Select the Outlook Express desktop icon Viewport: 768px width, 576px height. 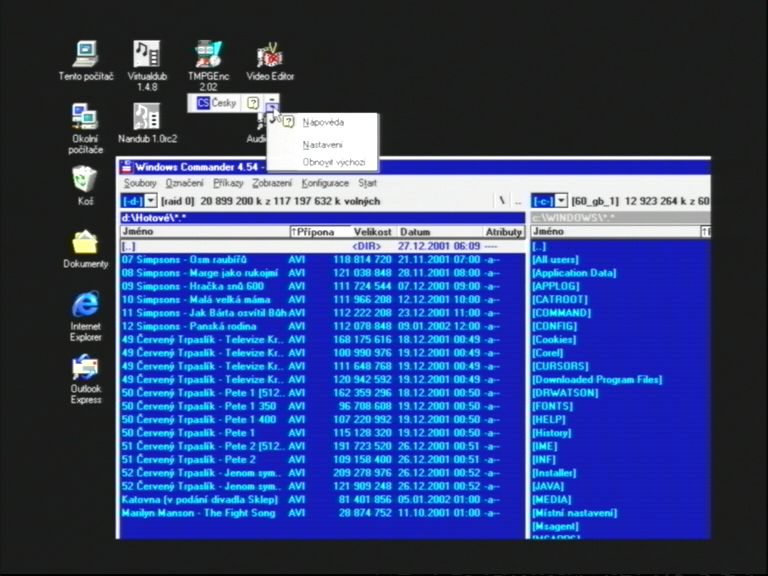click(85, 379)
